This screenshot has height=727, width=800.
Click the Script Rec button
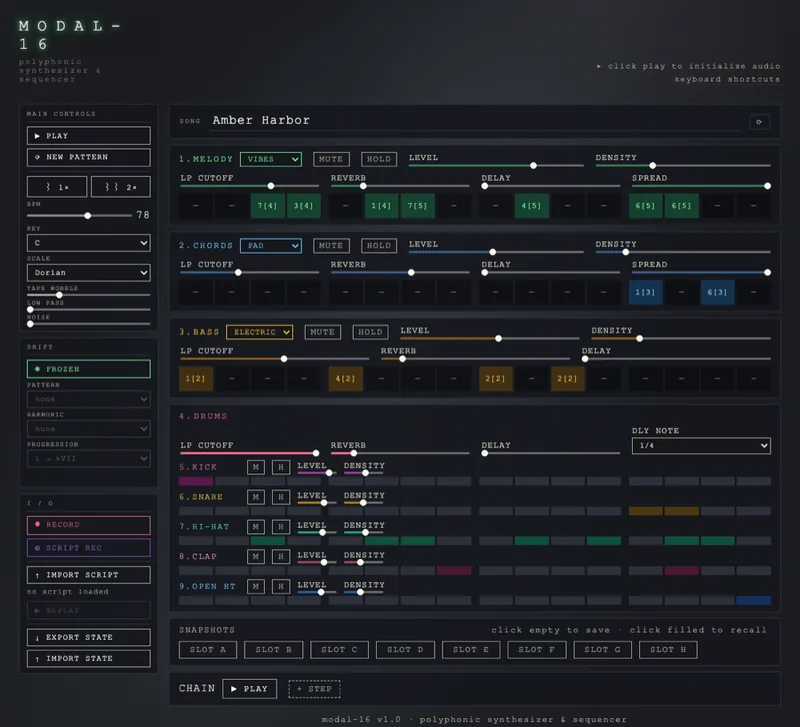coord(89,548)
